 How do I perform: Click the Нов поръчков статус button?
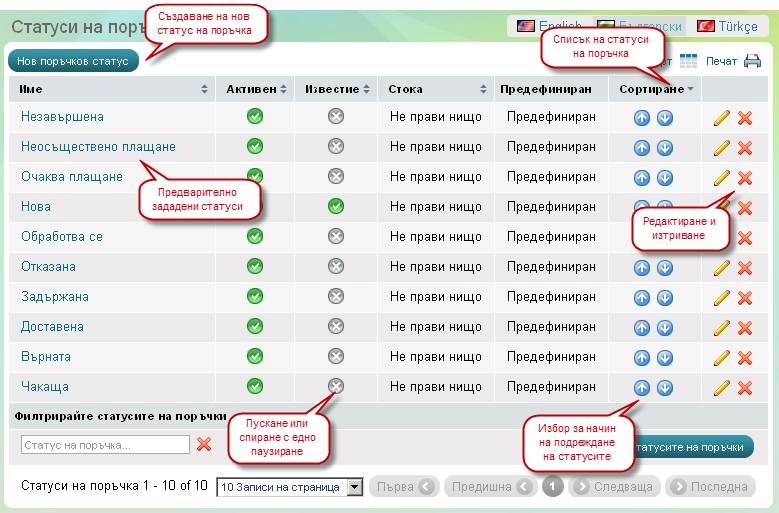73,61
